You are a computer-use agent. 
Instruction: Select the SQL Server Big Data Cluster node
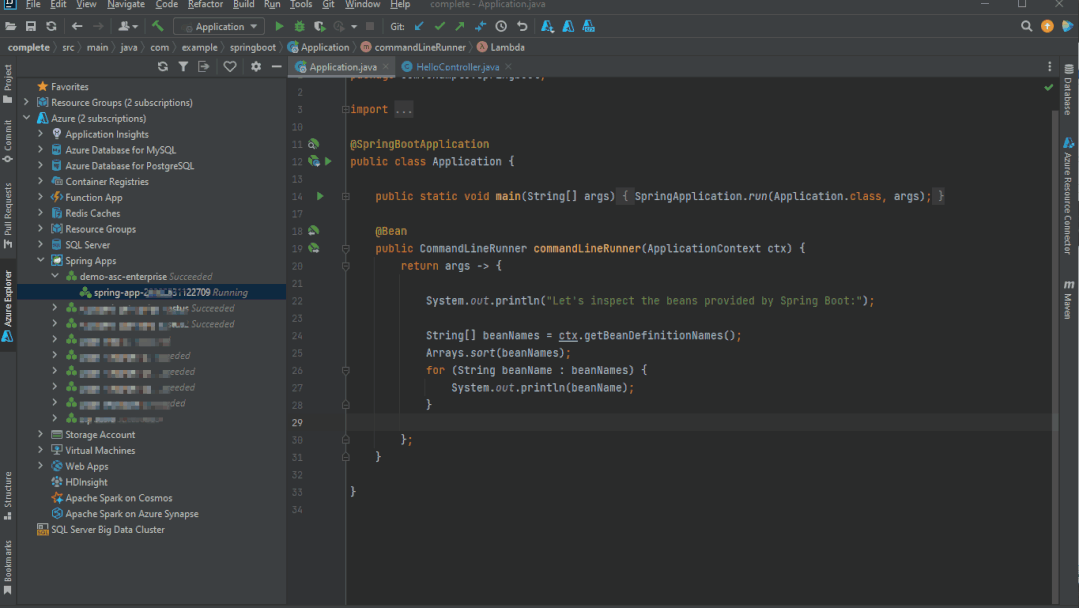[x=108, y=529]
